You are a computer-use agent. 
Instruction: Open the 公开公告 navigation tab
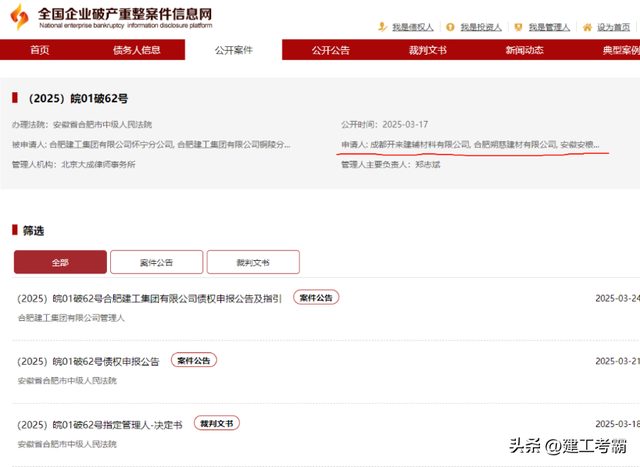tap(331, 50)
